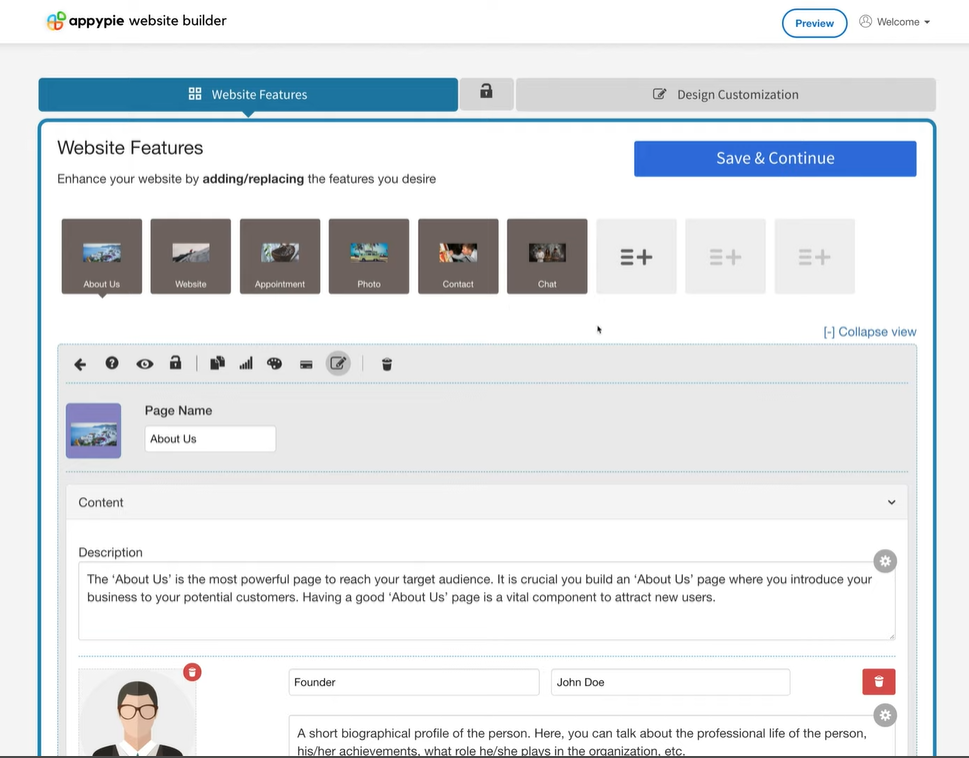Click the biographical profile text area
The image size is (969, 758).
[593, 736]
